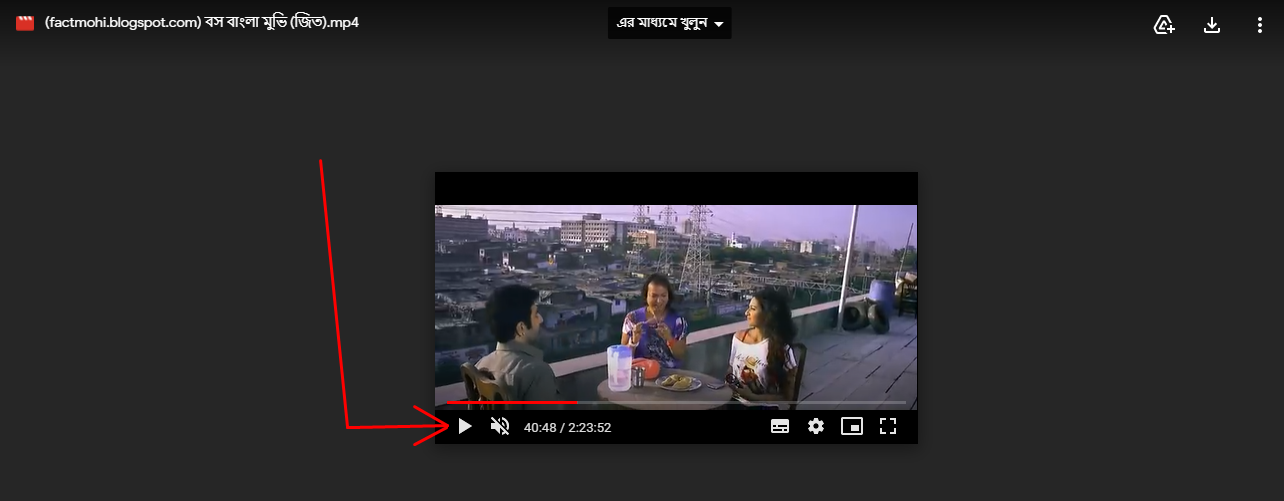Click the 40:48 / 2:23:52 time display
Screen dimensions: 1284x501
[568, 428]
